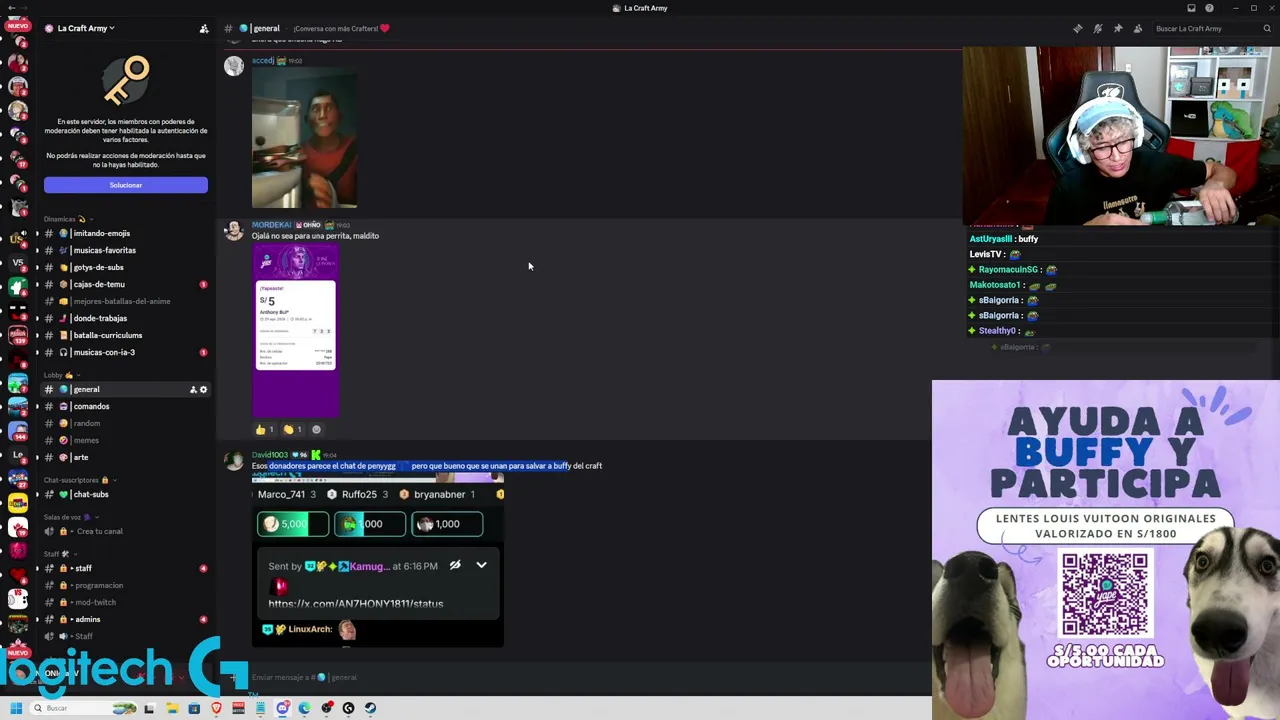Image resolution: width=1280 pixels, height=720 pixels.
Task: Toggle the member list panel
Action: 1137,28
